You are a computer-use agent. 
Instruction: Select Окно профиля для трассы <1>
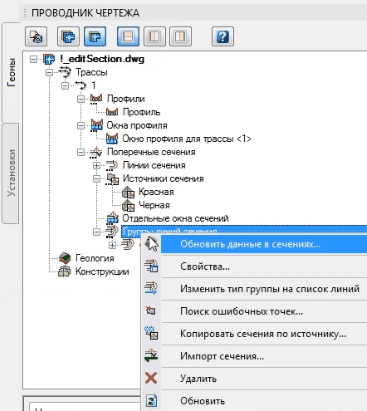click(x=187, y=139)
